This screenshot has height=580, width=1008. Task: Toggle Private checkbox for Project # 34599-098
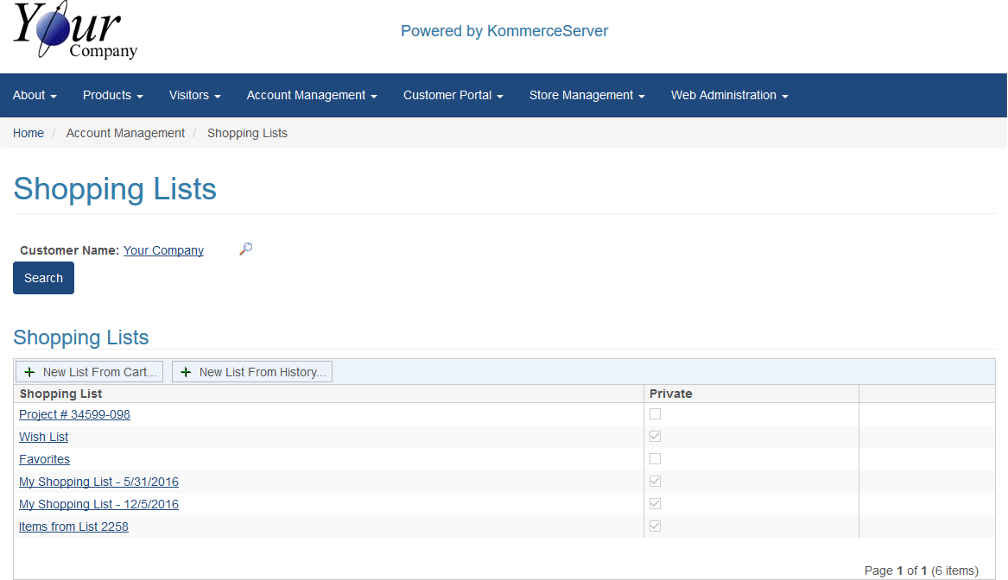[x=655, y=414]
